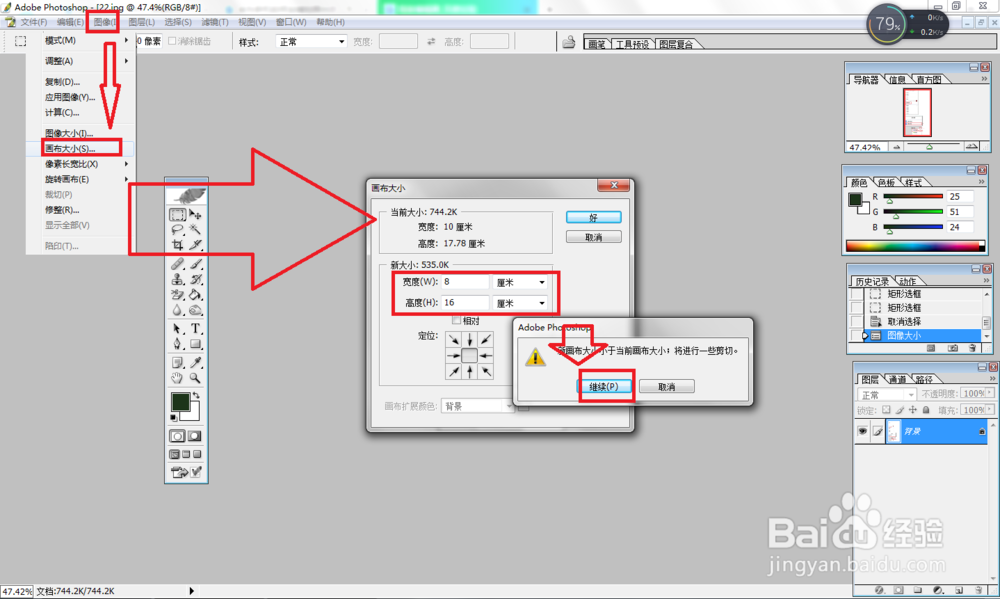Set history brush source for 取消选择 state

[x=857, y=321]
